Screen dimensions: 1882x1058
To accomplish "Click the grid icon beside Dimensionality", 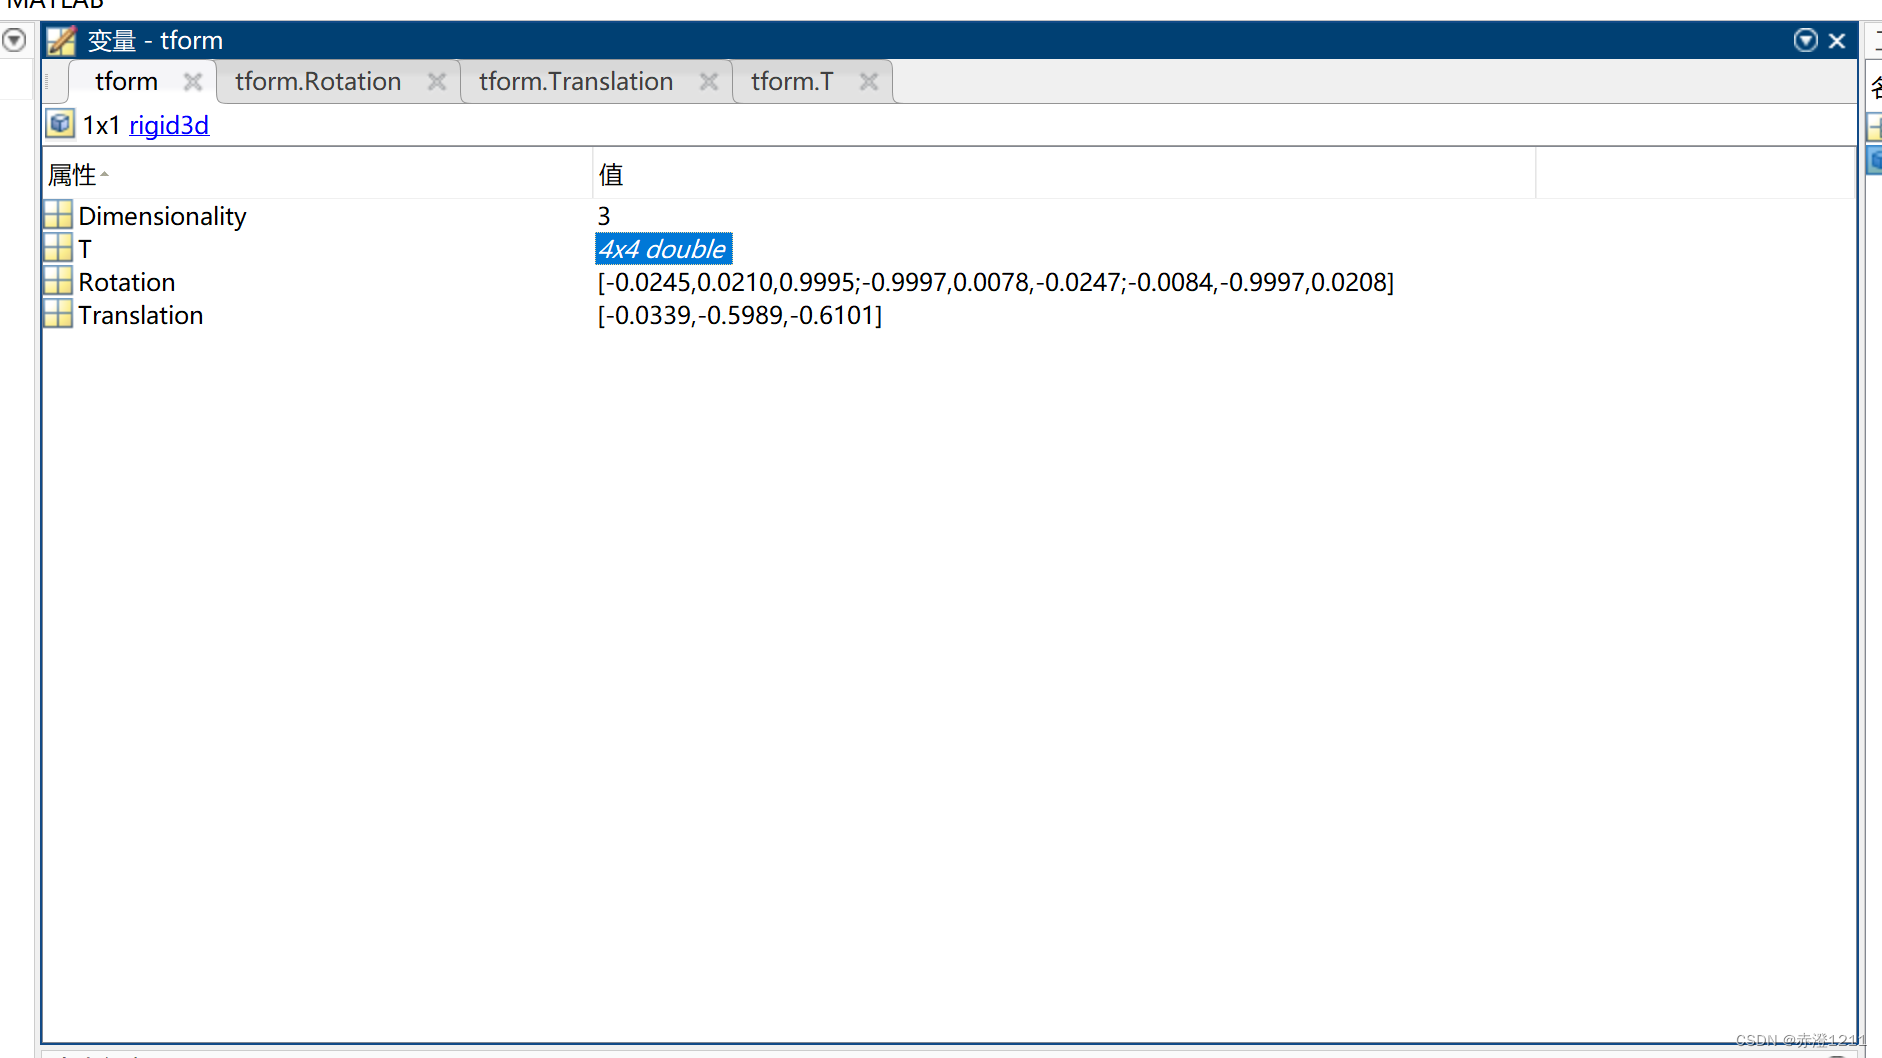I will click(x=57, y=214).
